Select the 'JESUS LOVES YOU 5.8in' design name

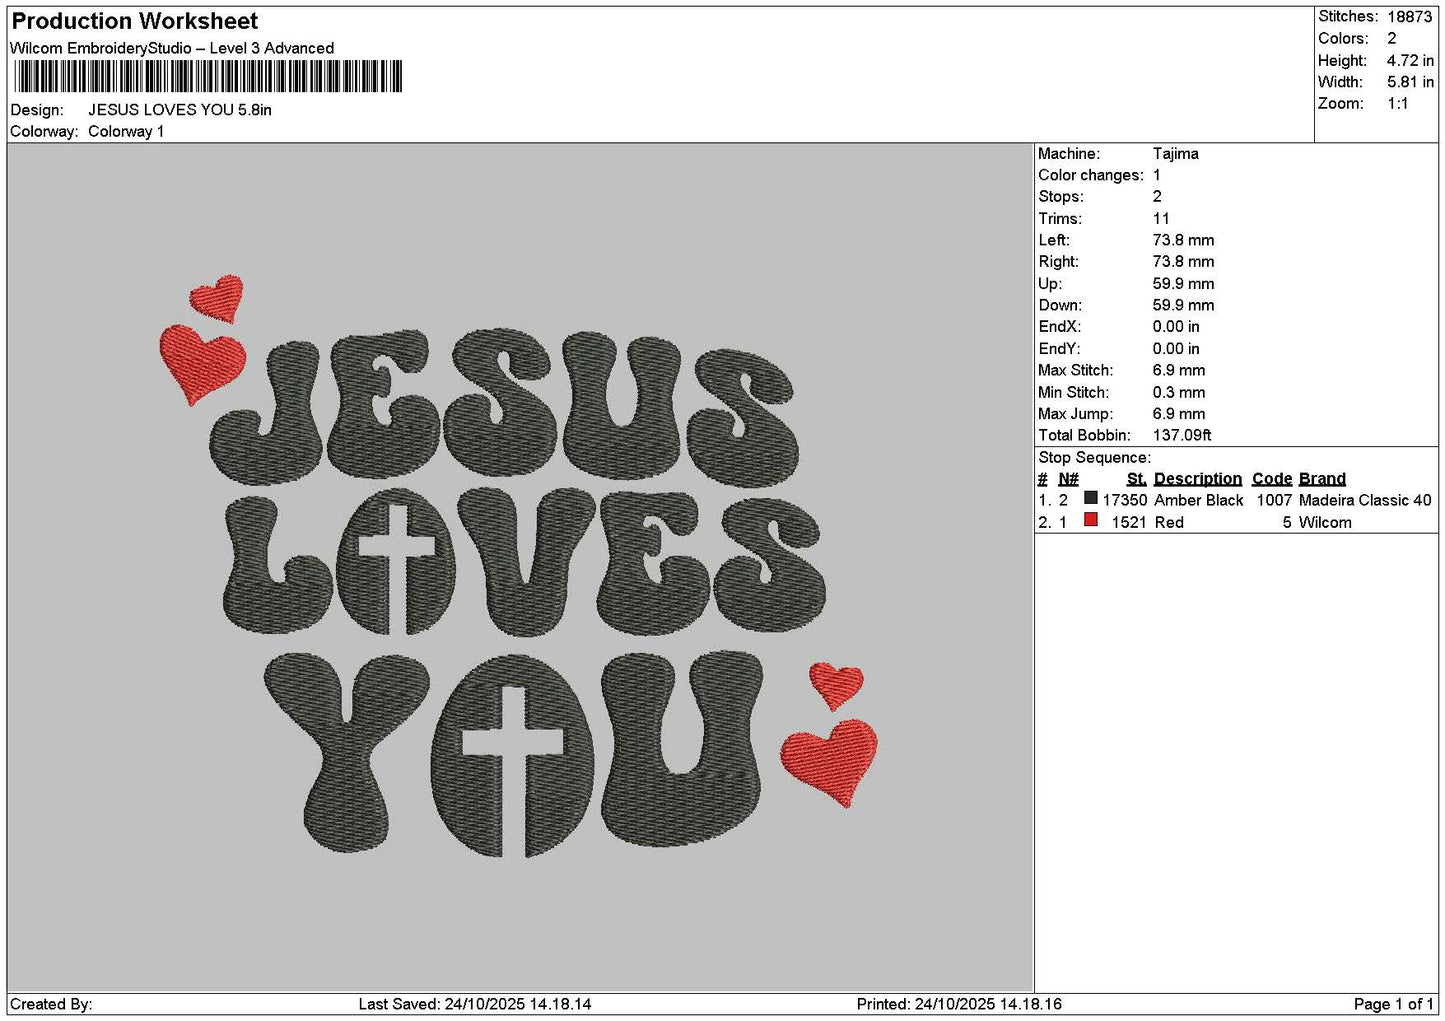180,110
